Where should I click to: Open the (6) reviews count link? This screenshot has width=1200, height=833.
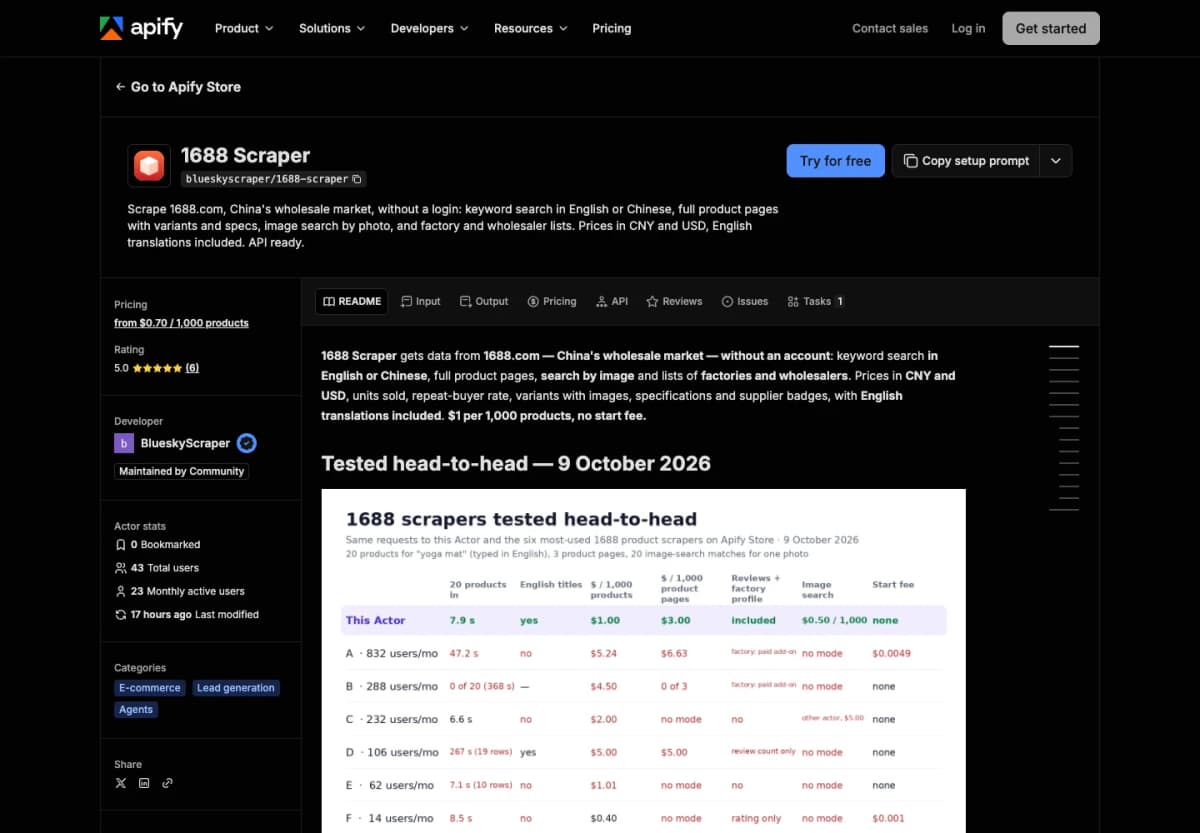[x=192, y=368]
